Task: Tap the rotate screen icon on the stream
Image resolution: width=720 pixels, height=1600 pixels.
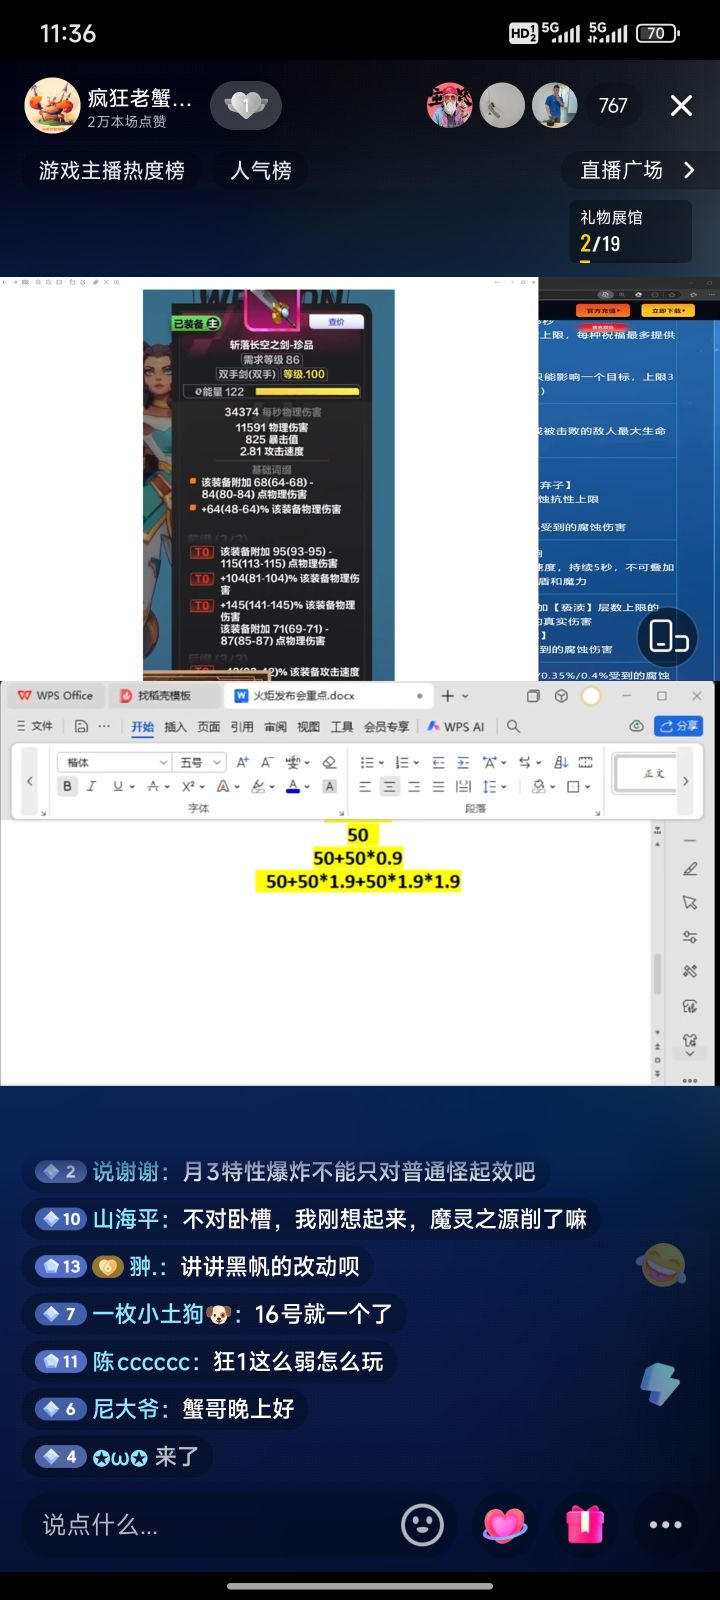Action: click(667, 637)
